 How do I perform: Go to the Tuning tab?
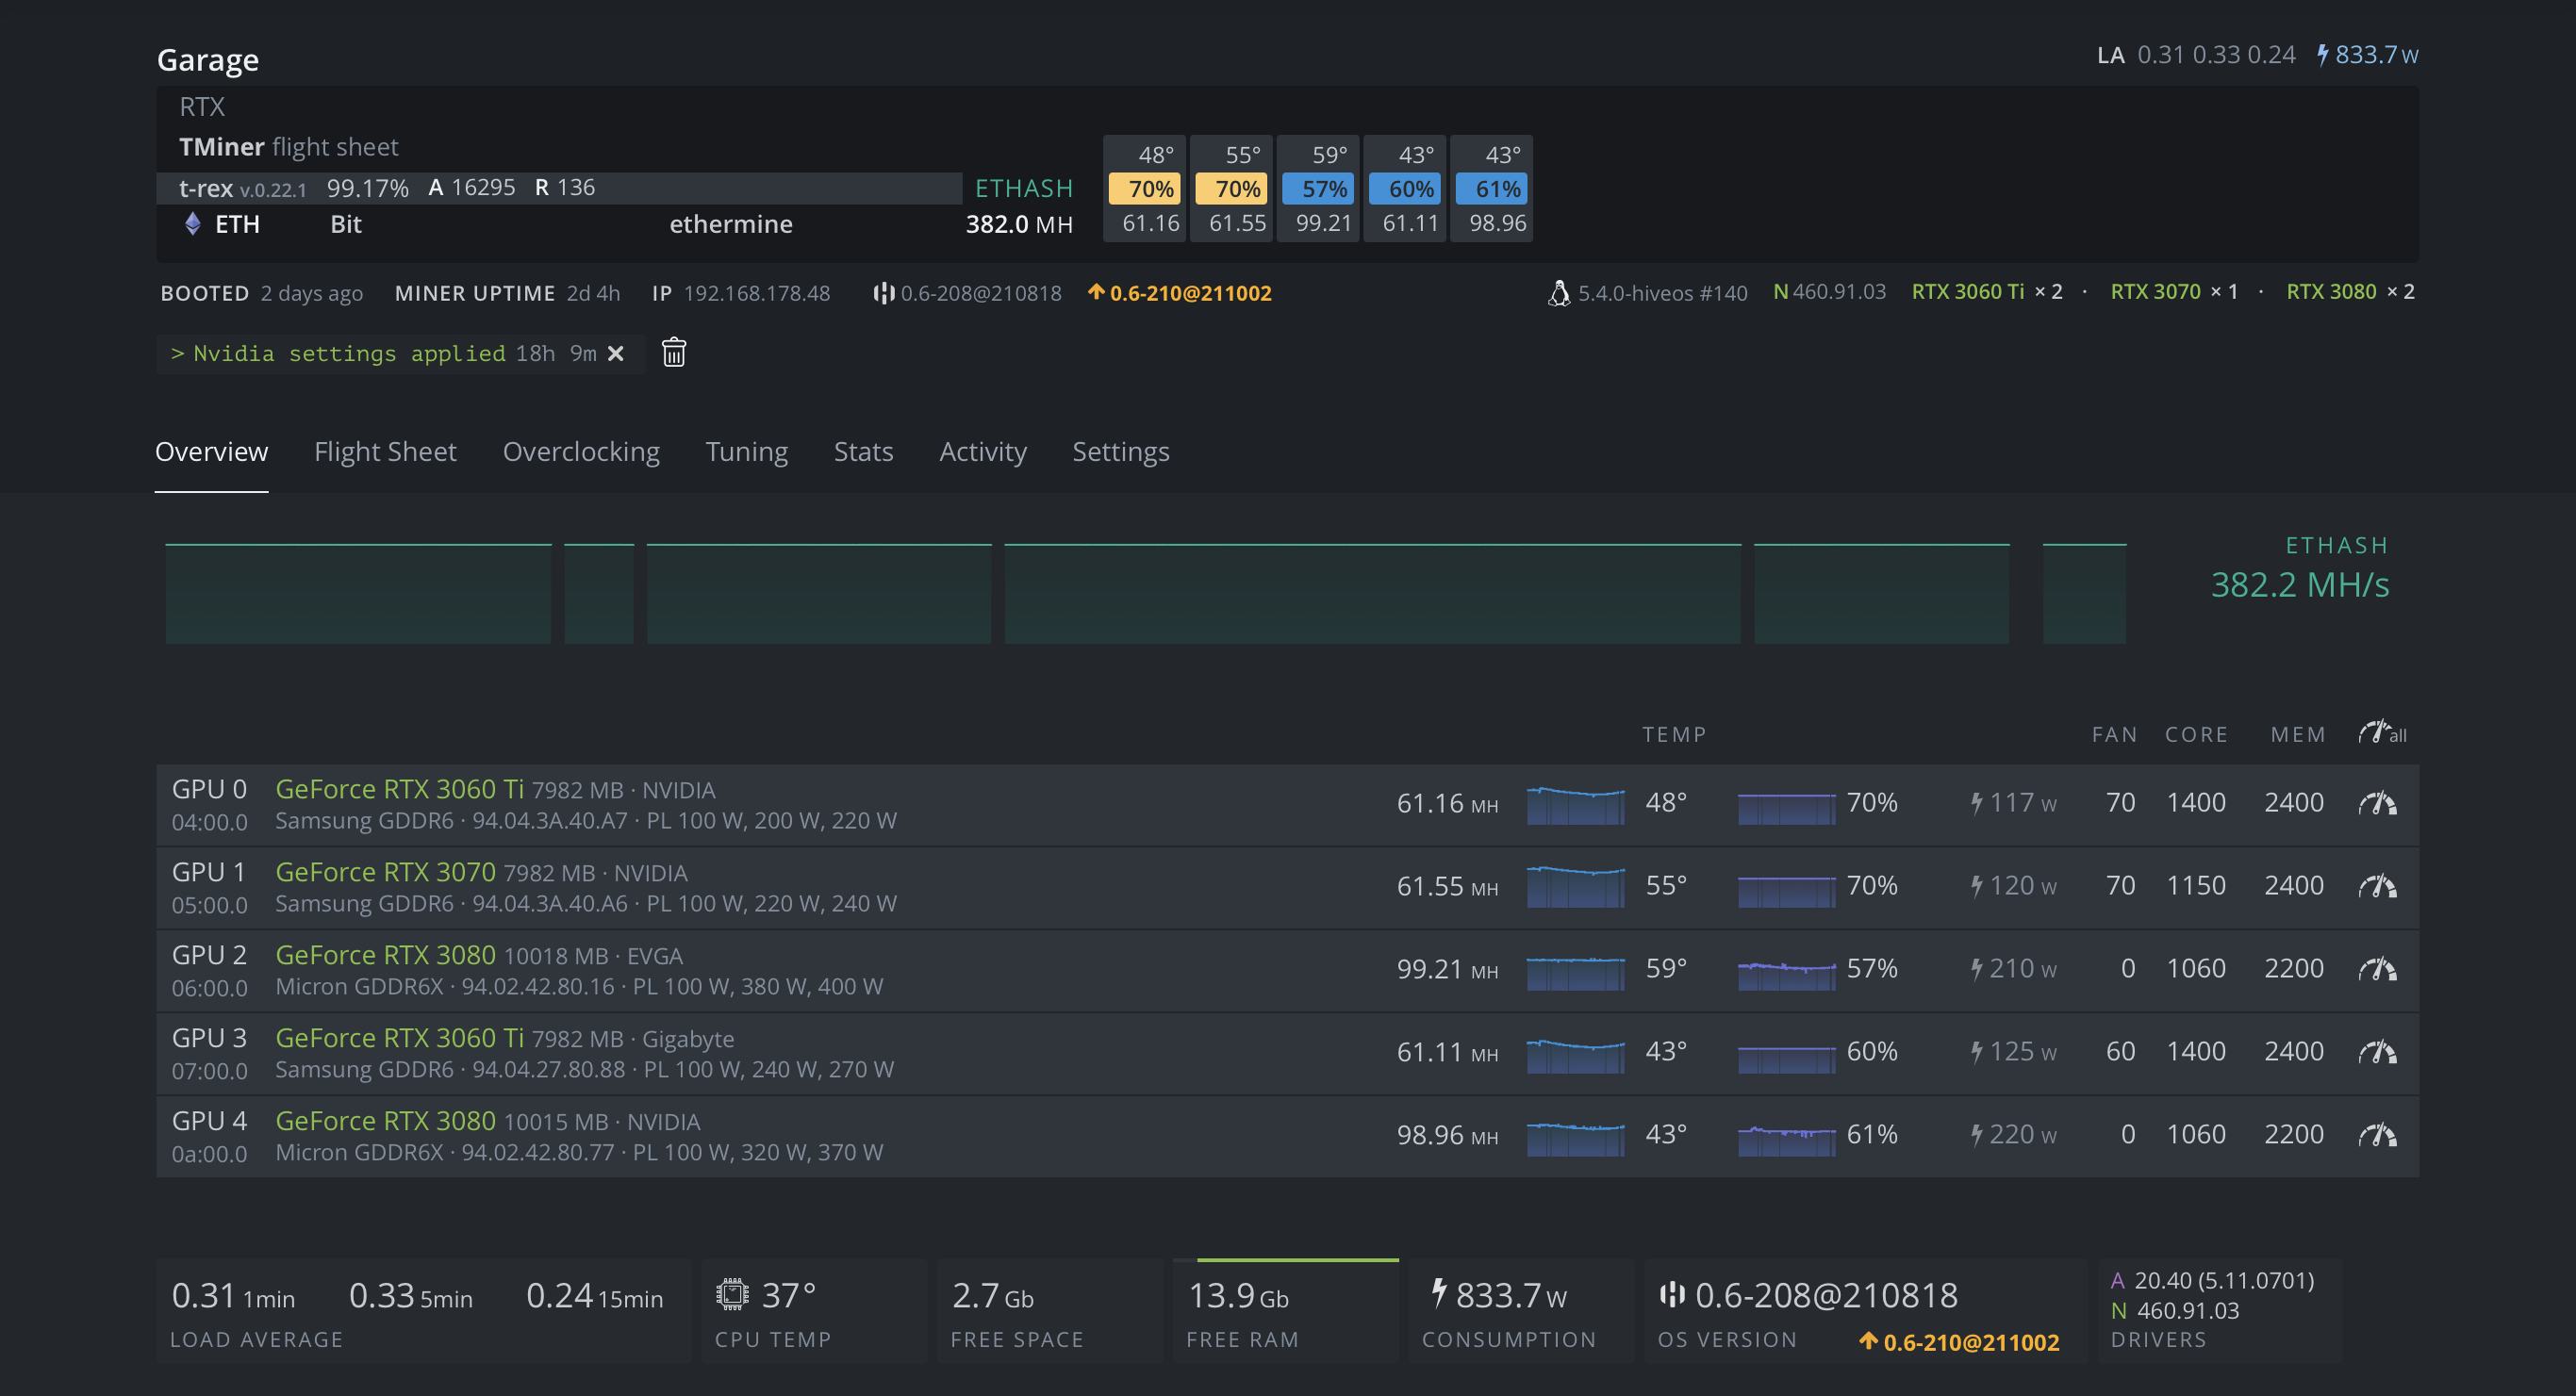(x=746, y=452)
